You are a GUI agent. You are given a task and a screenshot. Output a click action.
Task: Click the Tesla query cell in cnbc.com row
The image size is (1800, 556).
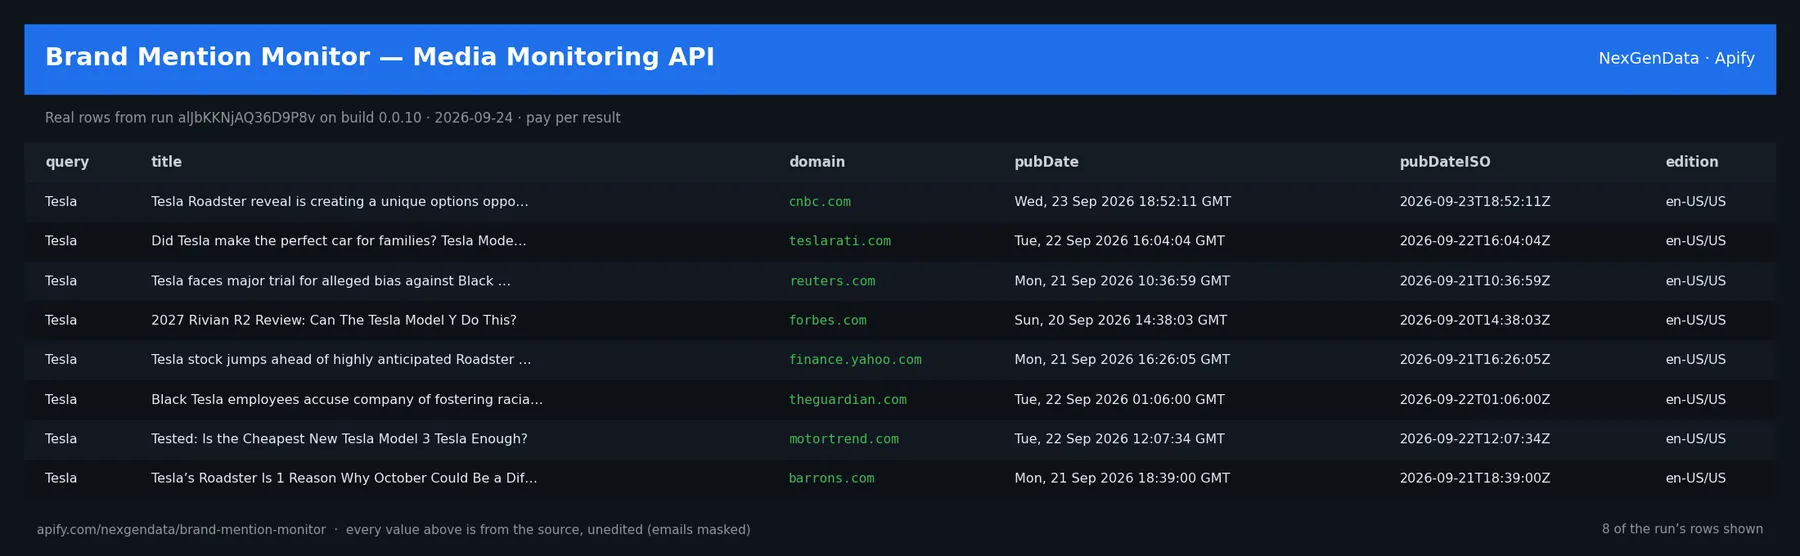tap(61, 202)
